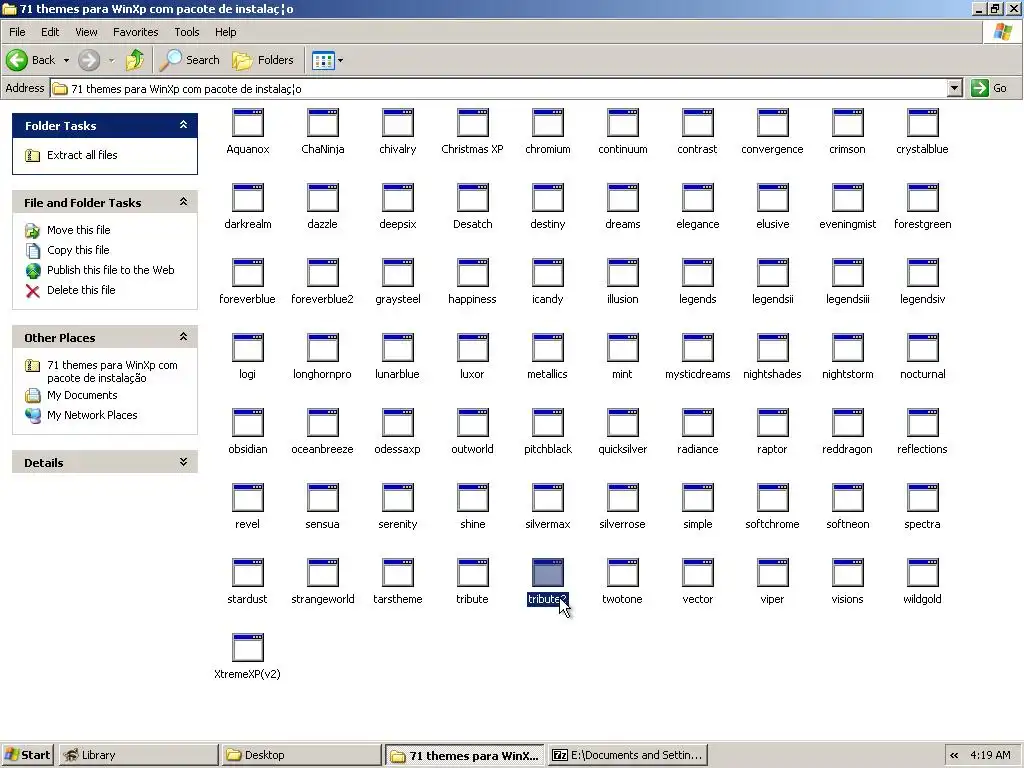The height and width of the screenshot is (768, 1024).
Task: Switch to the E:\Documents and Settin... taskbar window
Action: [x=628, y=755]
